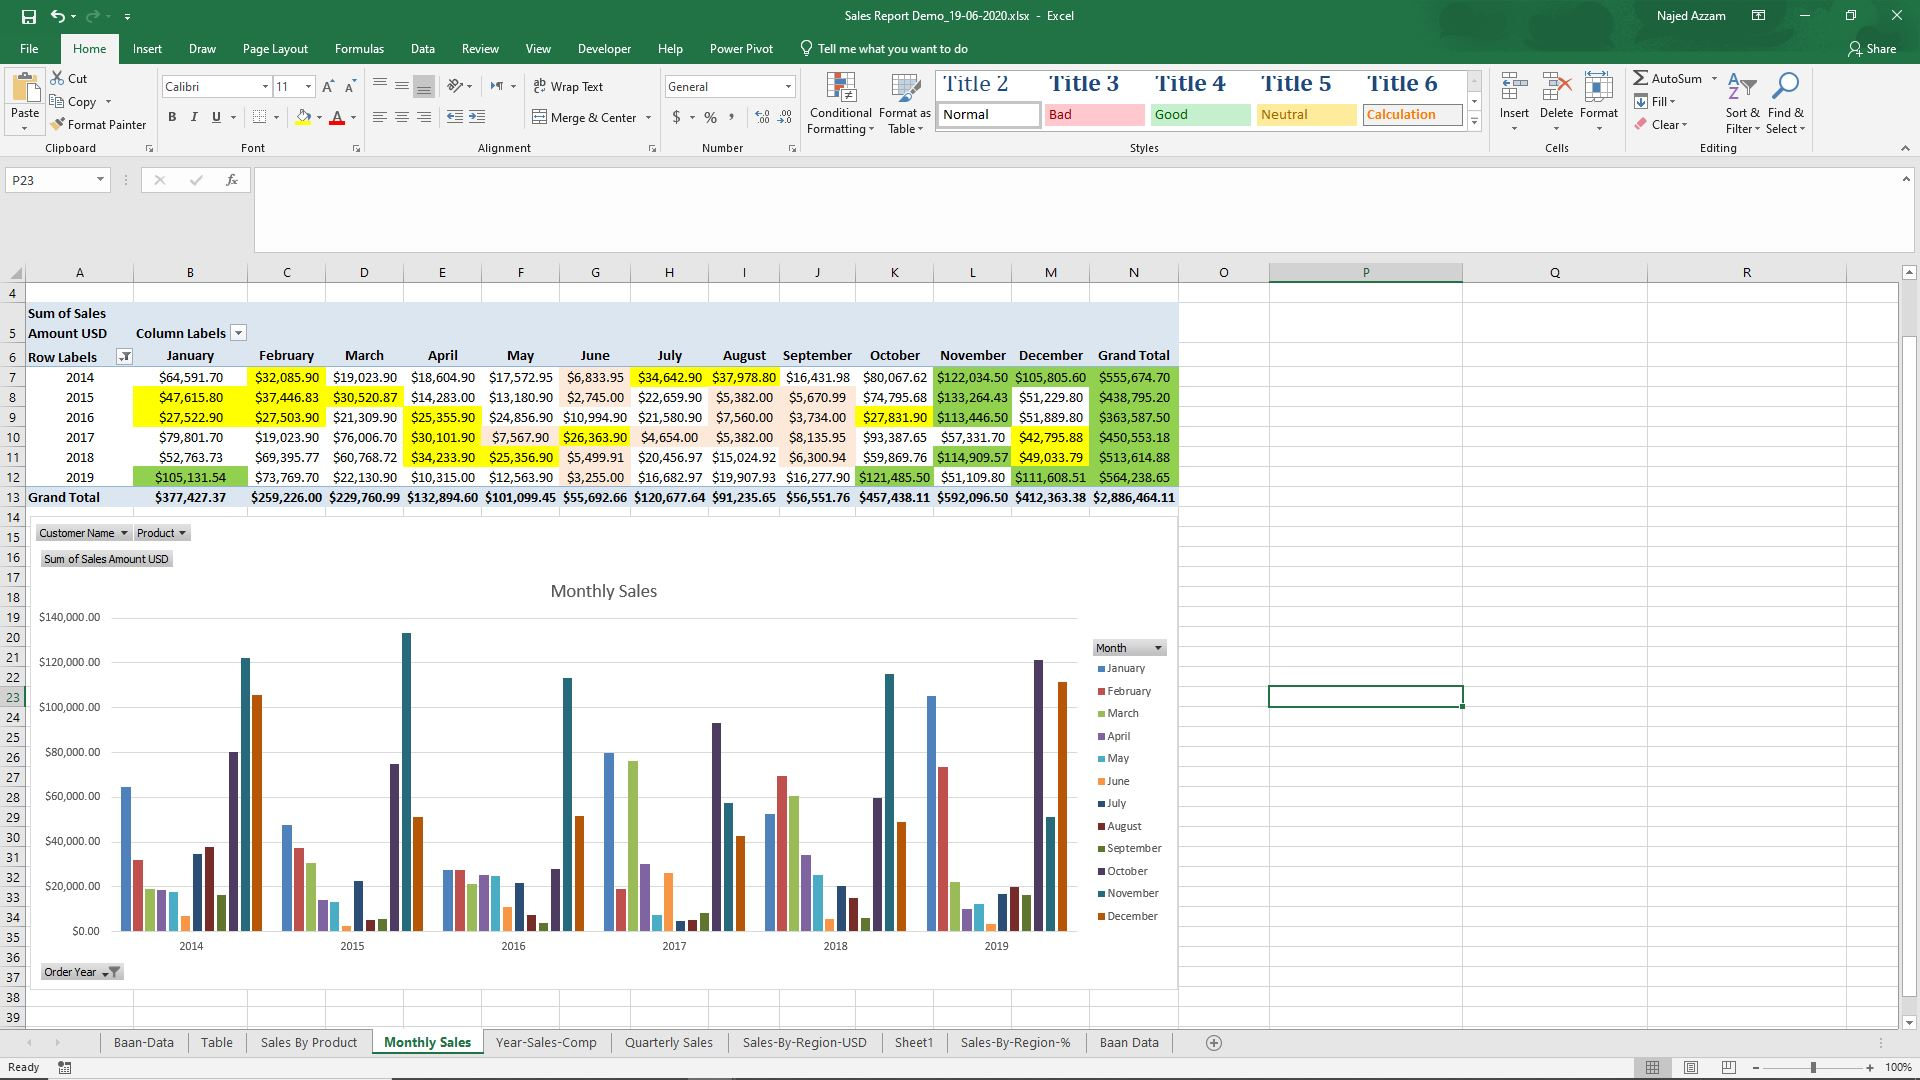Image resolution: width=1920 pixels, height=1080 pixels.
Task: Toggle Bold formatting
Action: tap(172, 117)
